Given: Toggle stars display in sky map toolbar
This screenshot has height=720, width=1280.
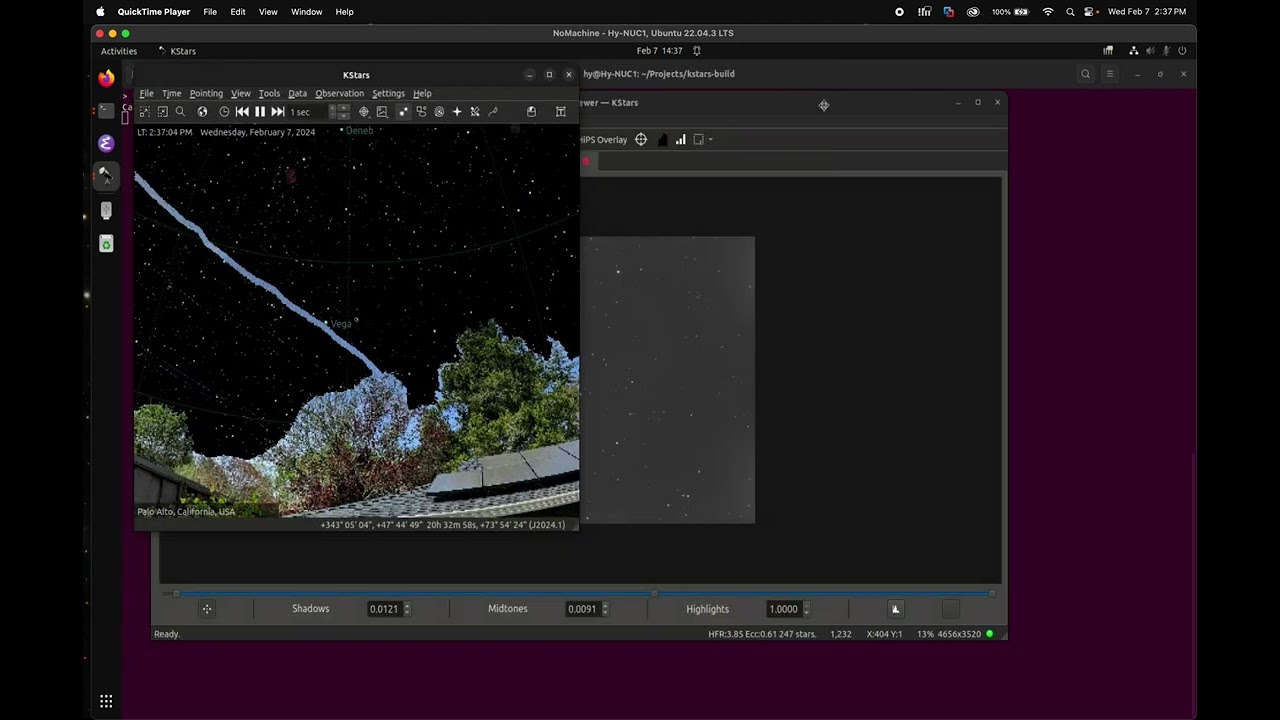Looking at the screenshot, I should (402, 112).
